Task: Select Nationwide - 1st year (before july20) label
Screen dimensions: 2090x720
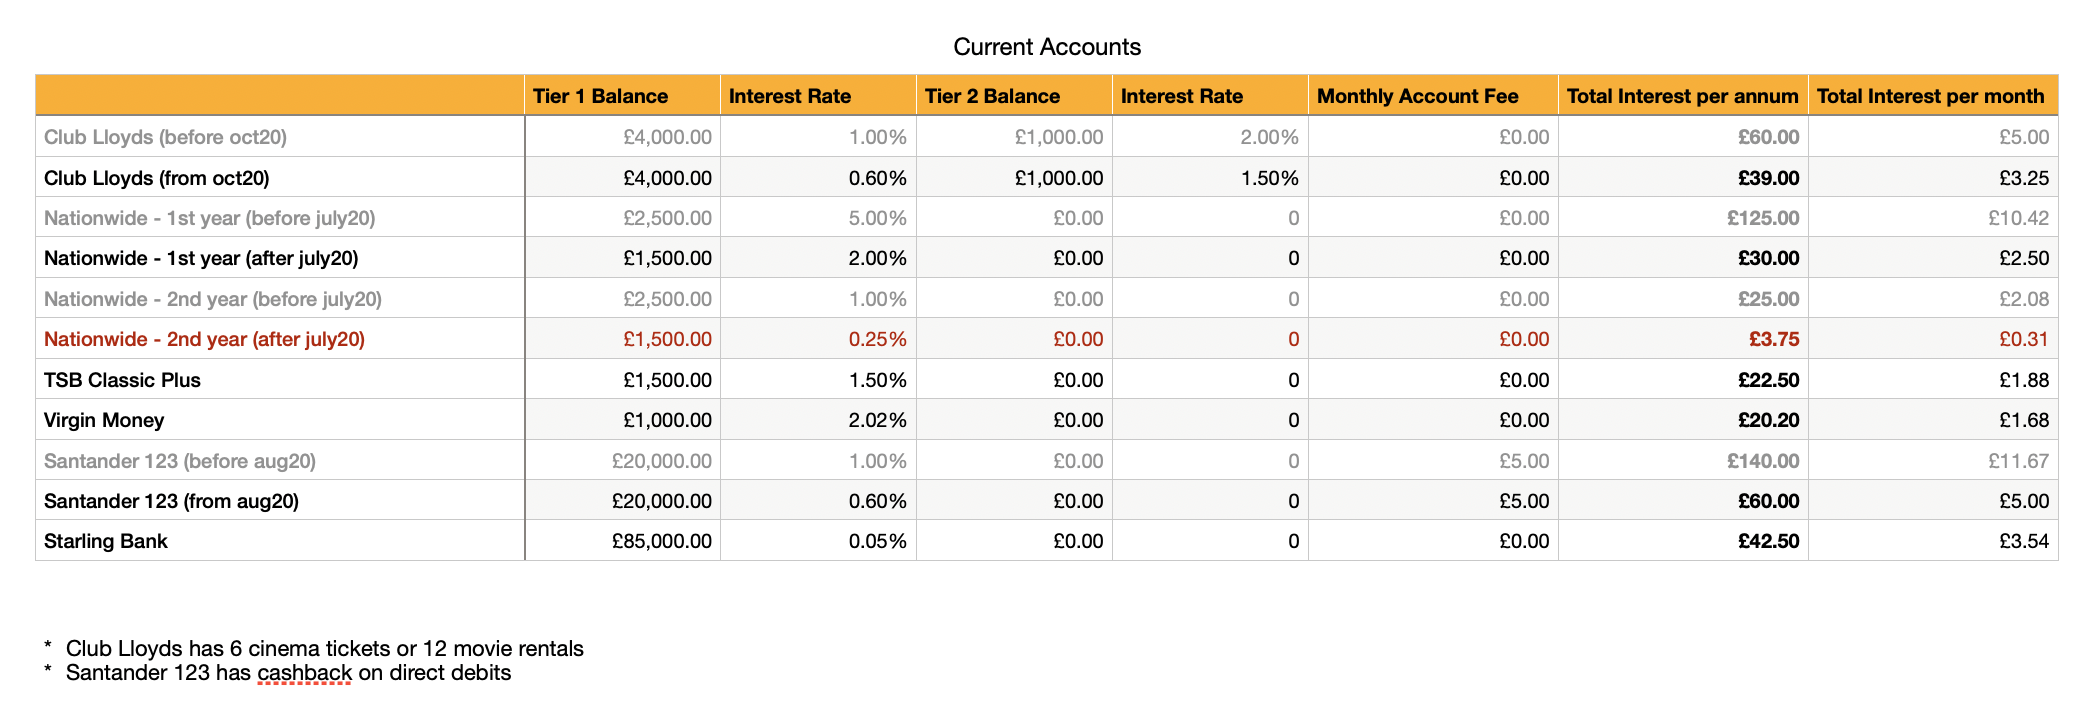Action: [210, 218]
